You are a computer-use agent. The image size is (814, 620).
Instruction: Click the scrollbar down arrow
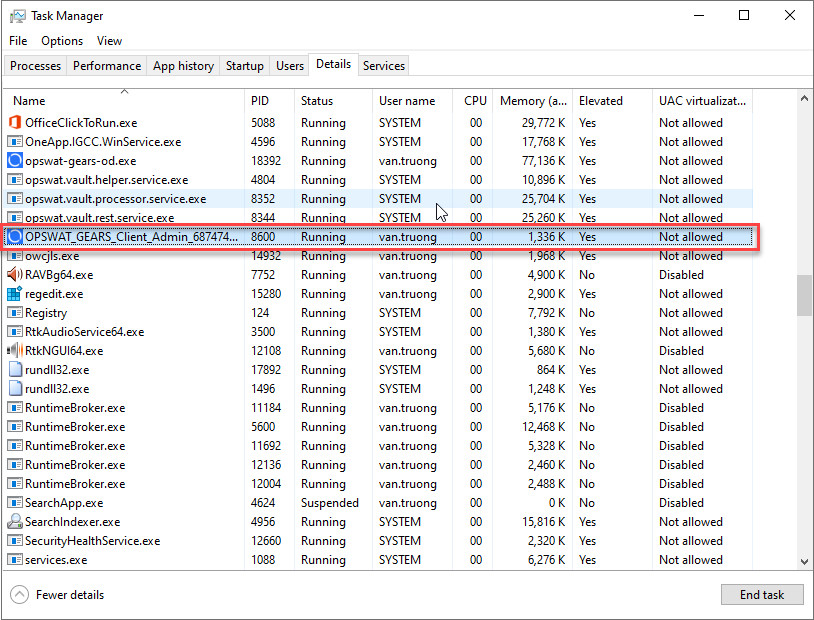pyautogui.click(x=804, y=561)
